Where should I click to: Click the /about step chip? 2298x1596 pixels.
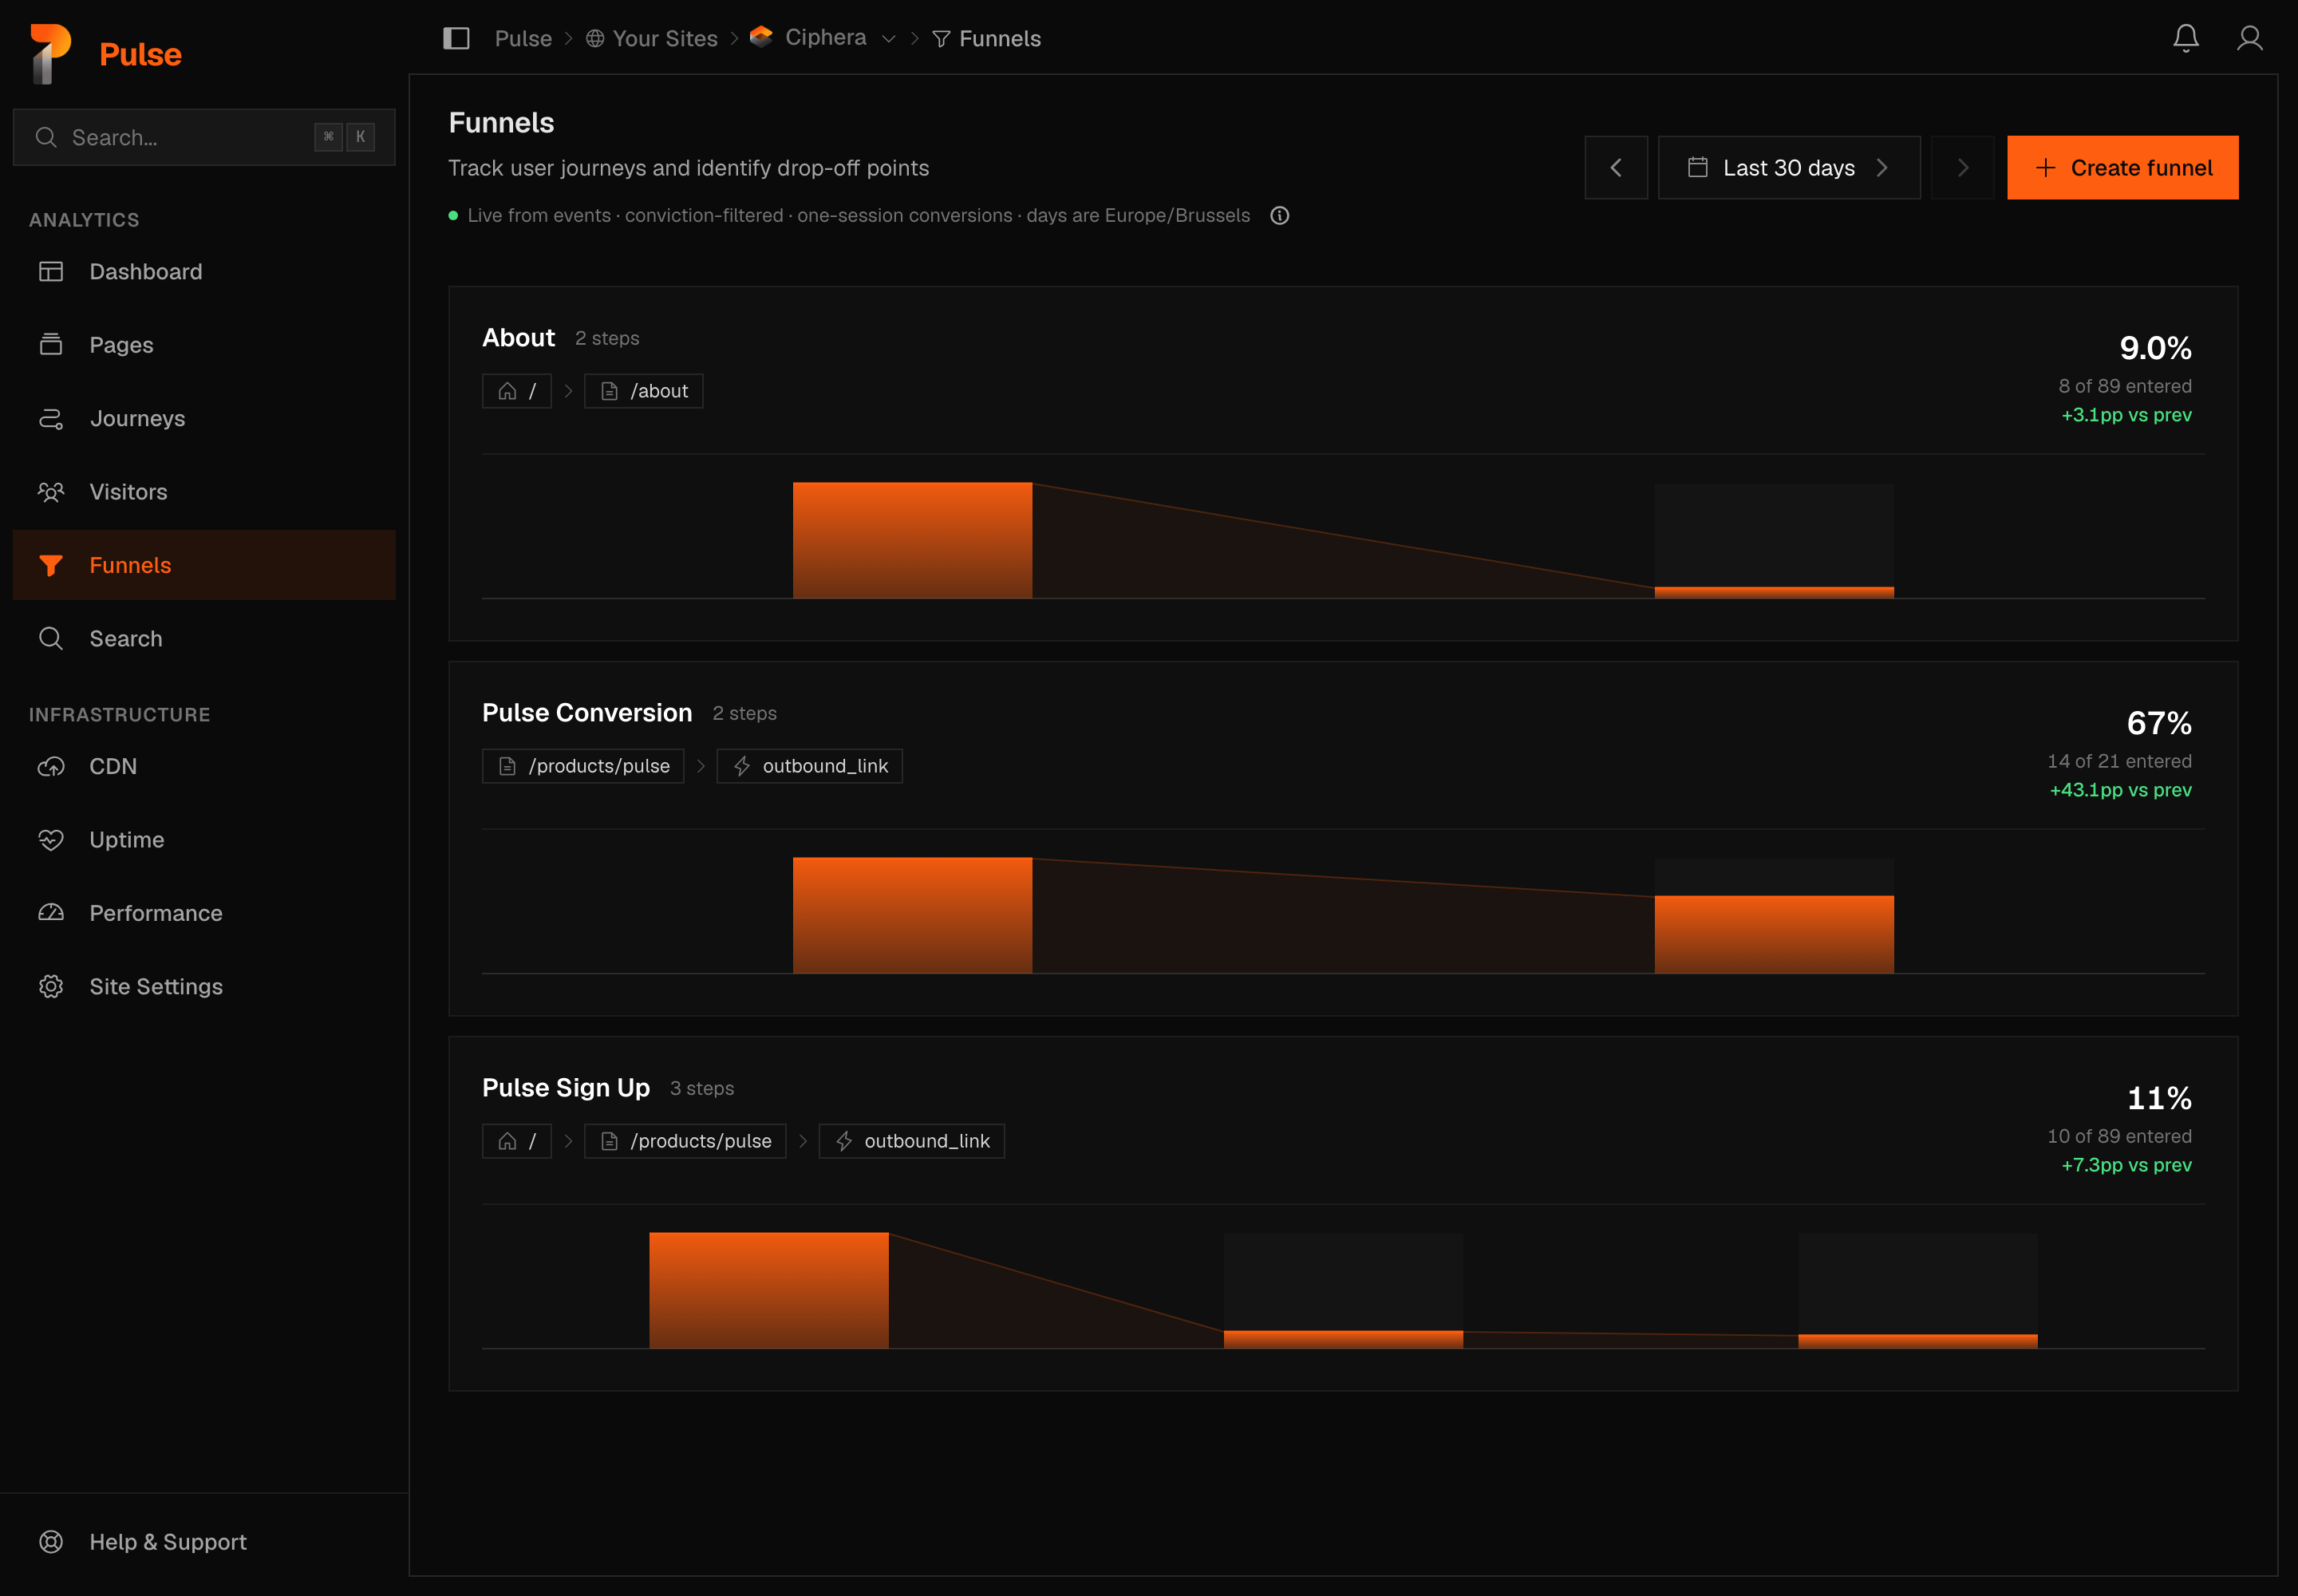643,391
